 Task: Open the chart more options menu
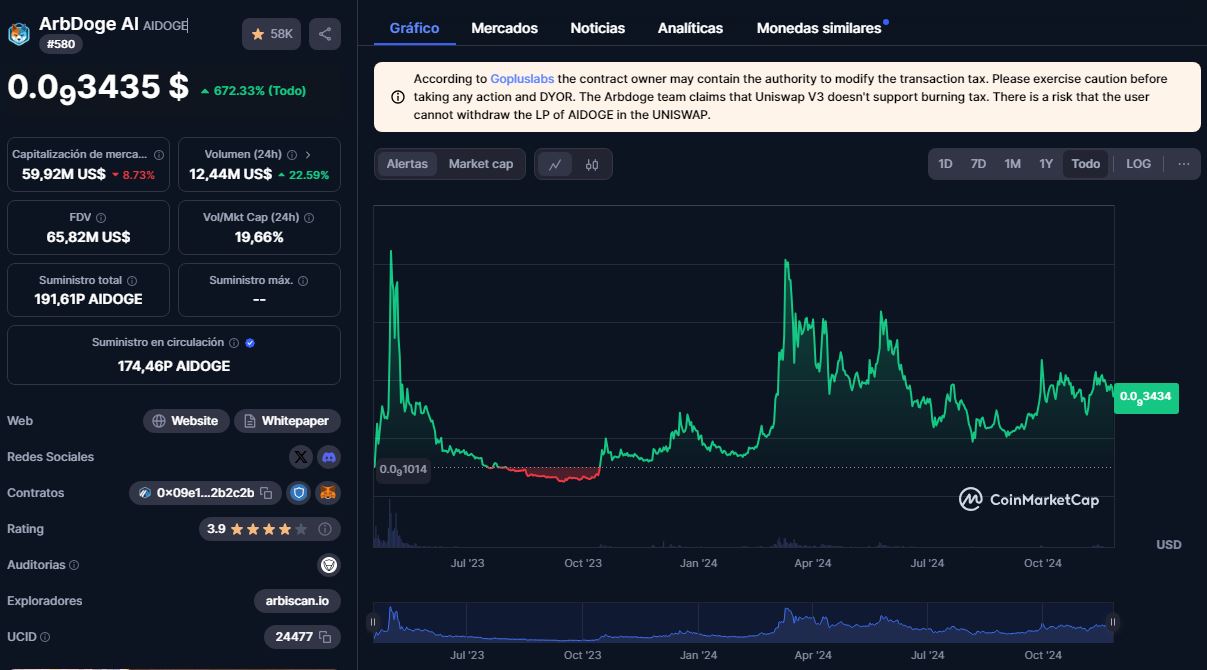click(x=1184, y=164)
